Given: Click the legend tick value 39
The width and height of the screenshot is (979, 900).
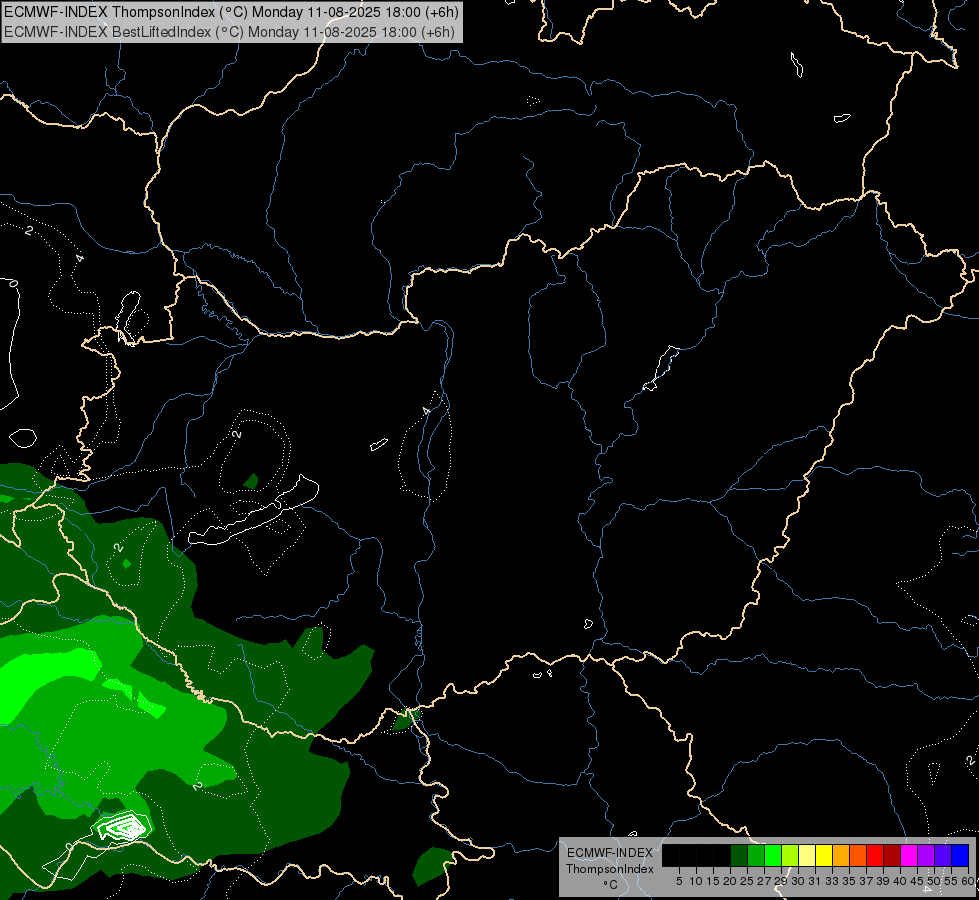Looking at the screenshot, I should [882, 881].
